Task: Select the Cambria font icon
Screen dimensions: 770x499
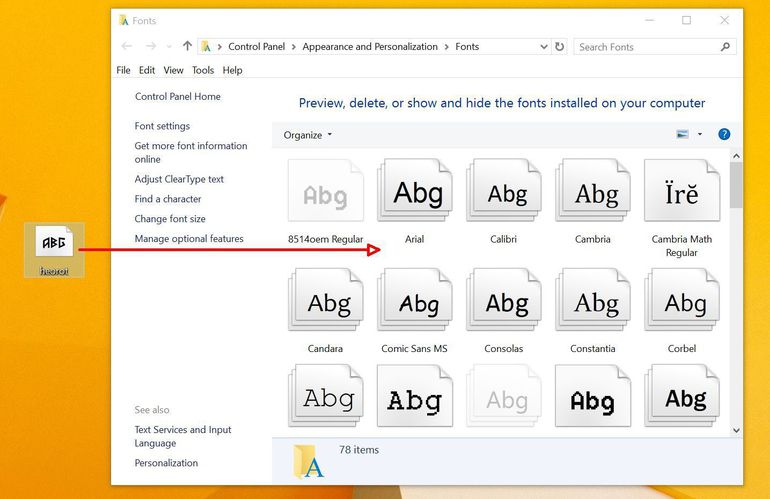Action: [593, 191]
